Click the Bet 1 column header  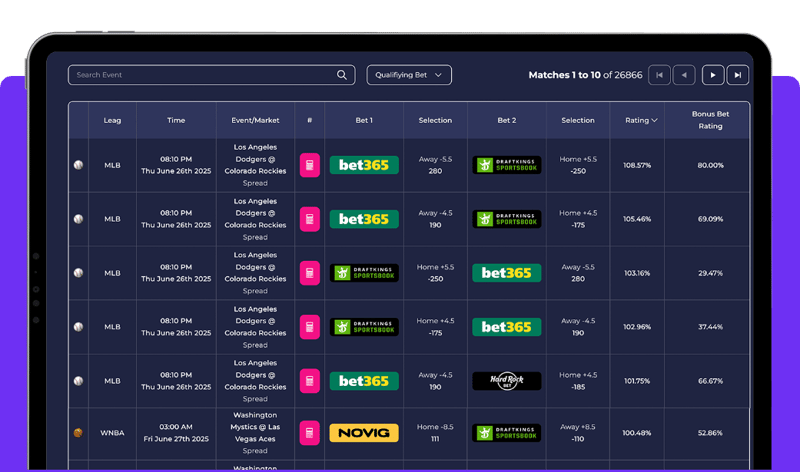(364, 120)
